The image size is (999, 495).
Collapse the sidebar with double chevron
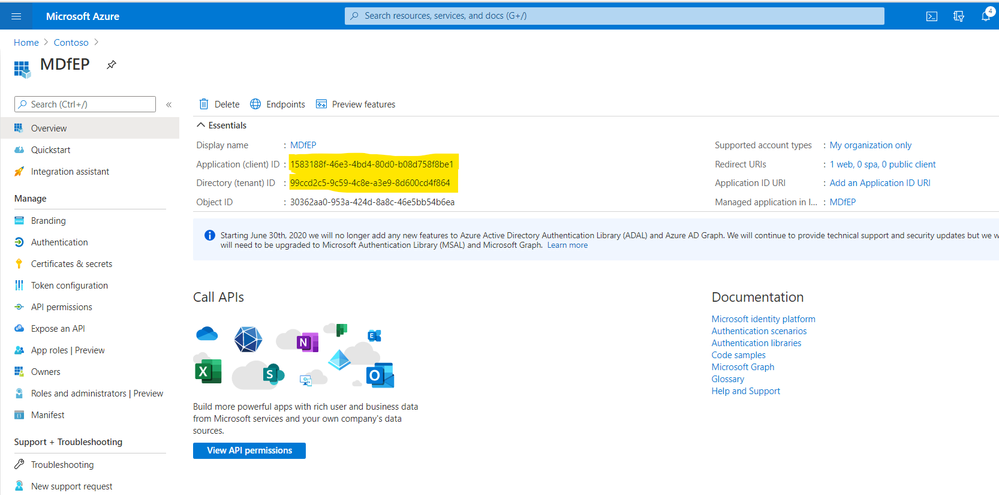tap(169, 104)
